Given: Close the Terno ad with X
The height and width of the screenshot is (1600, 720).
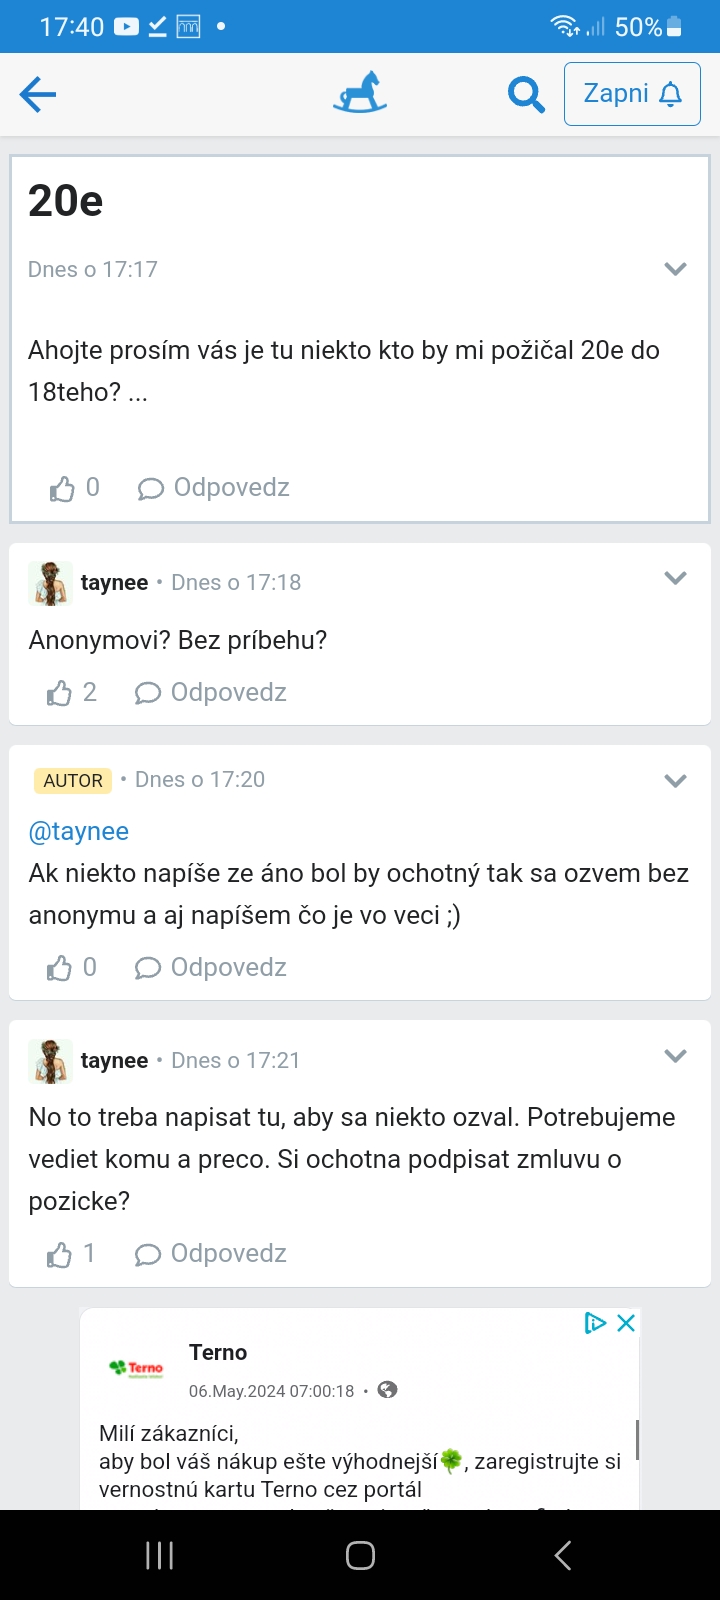Looking at the screenshot, I should click(626, 1323).
